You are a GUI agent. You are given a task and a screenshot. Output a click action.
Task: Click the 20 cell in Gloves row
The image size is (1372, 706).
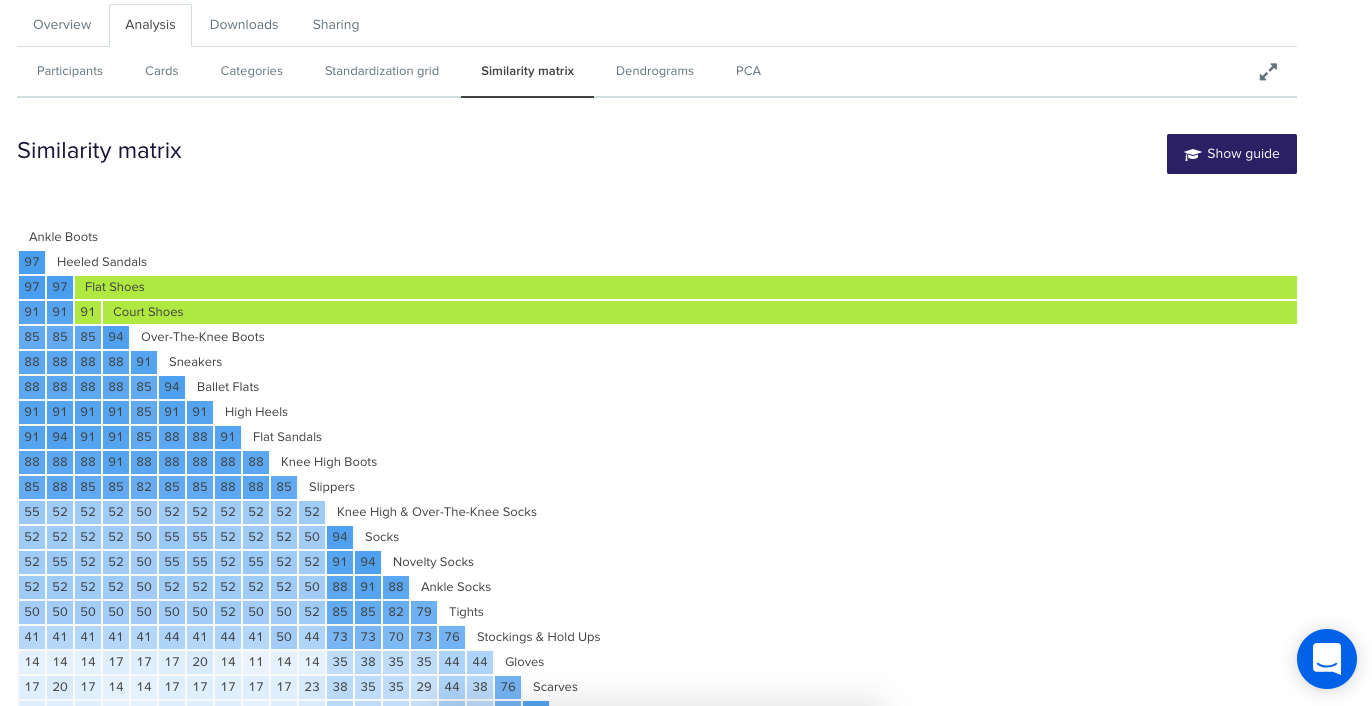200,662
